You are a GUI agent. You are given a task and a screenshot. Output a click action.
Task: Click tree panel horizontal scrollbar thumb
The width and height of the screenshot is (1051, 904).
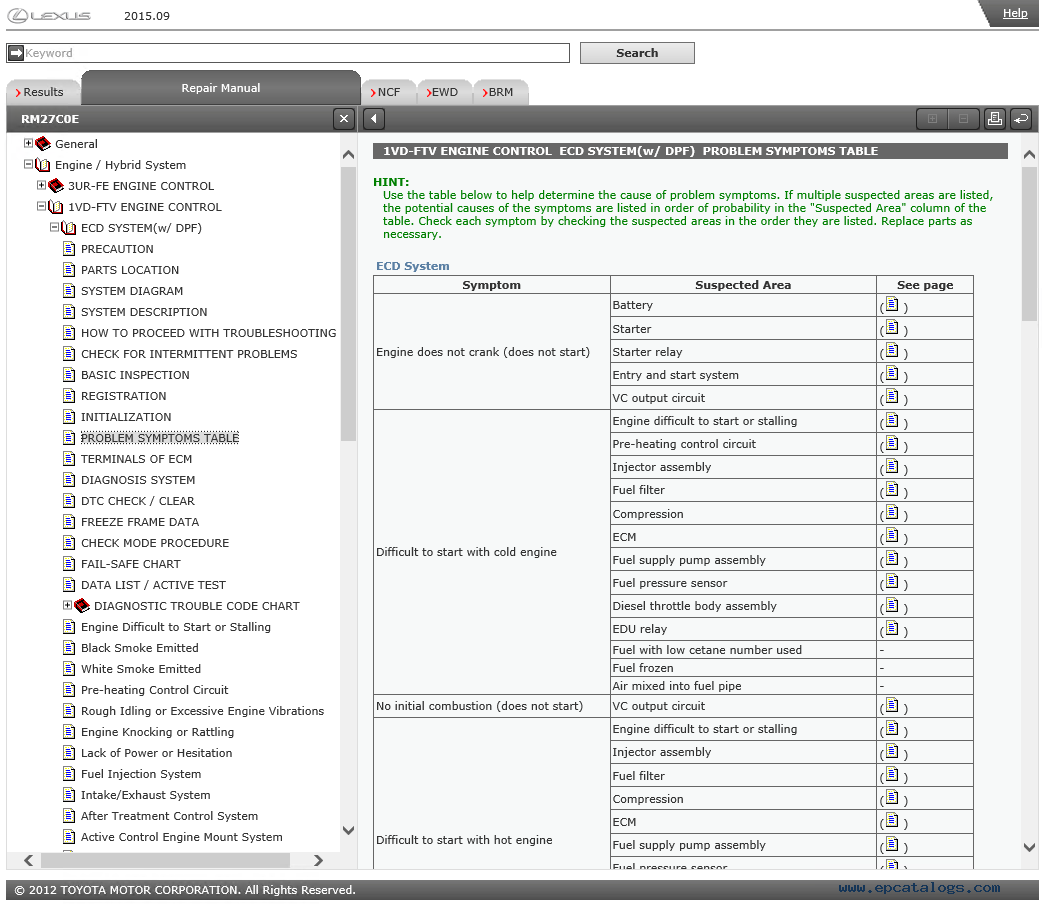[x=166, y=860]
